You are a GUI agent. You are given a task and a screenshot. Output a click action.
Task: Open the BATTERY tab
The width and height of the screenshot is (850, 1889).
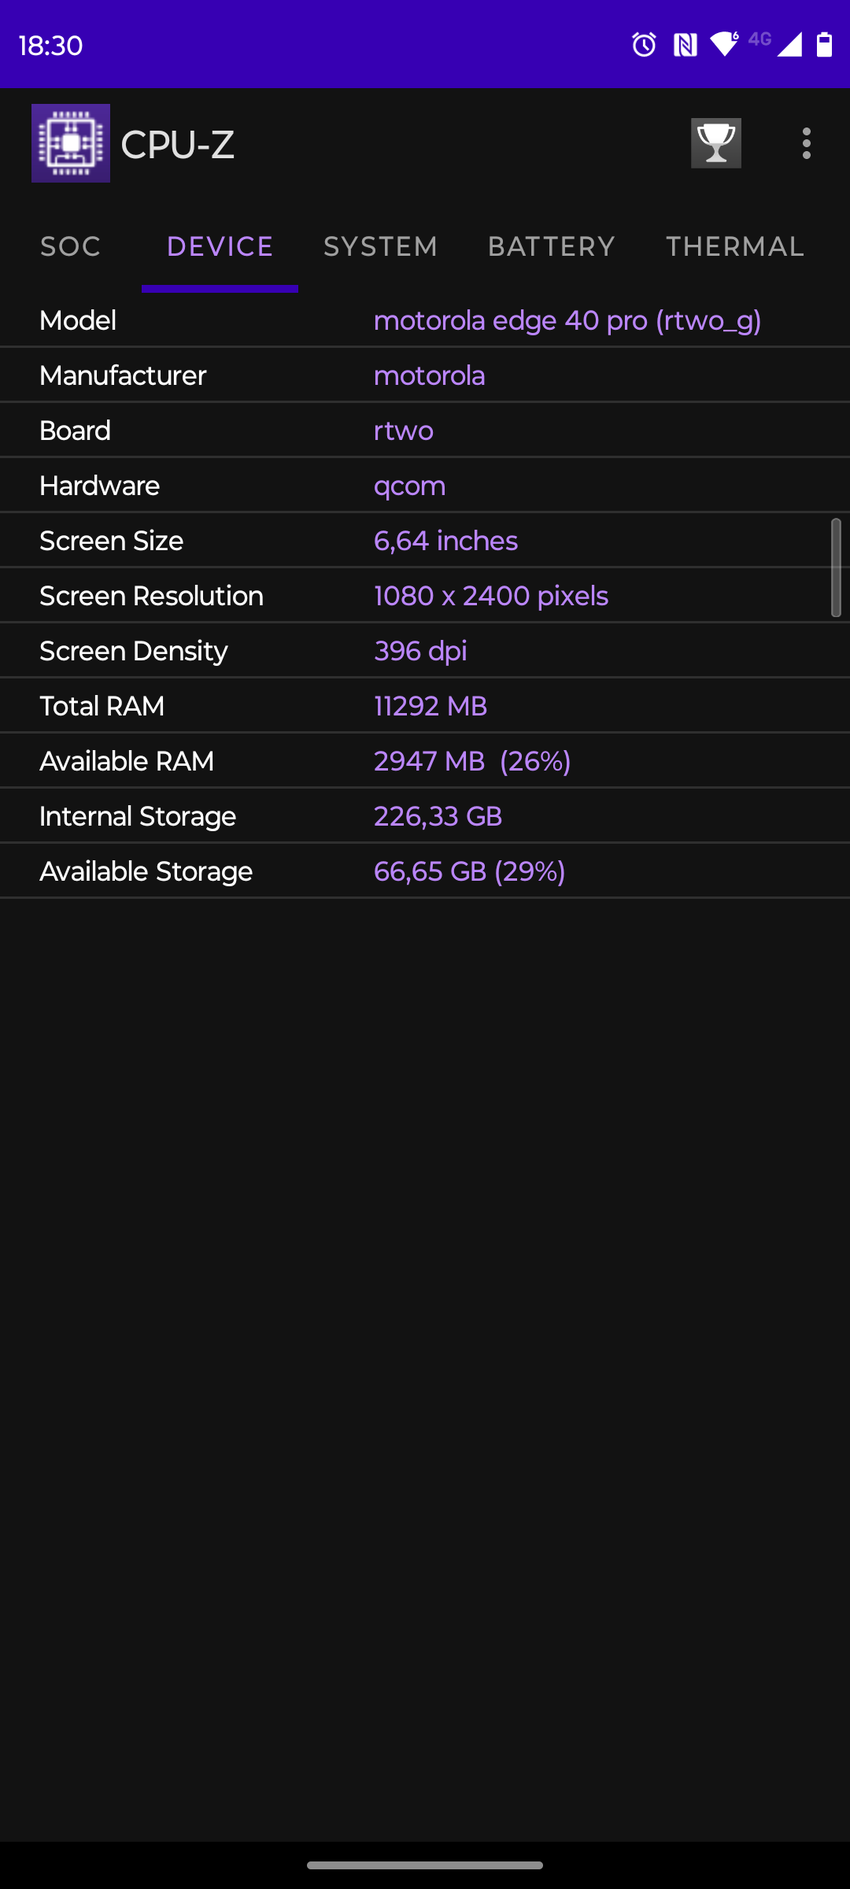(x=551, y=247)
